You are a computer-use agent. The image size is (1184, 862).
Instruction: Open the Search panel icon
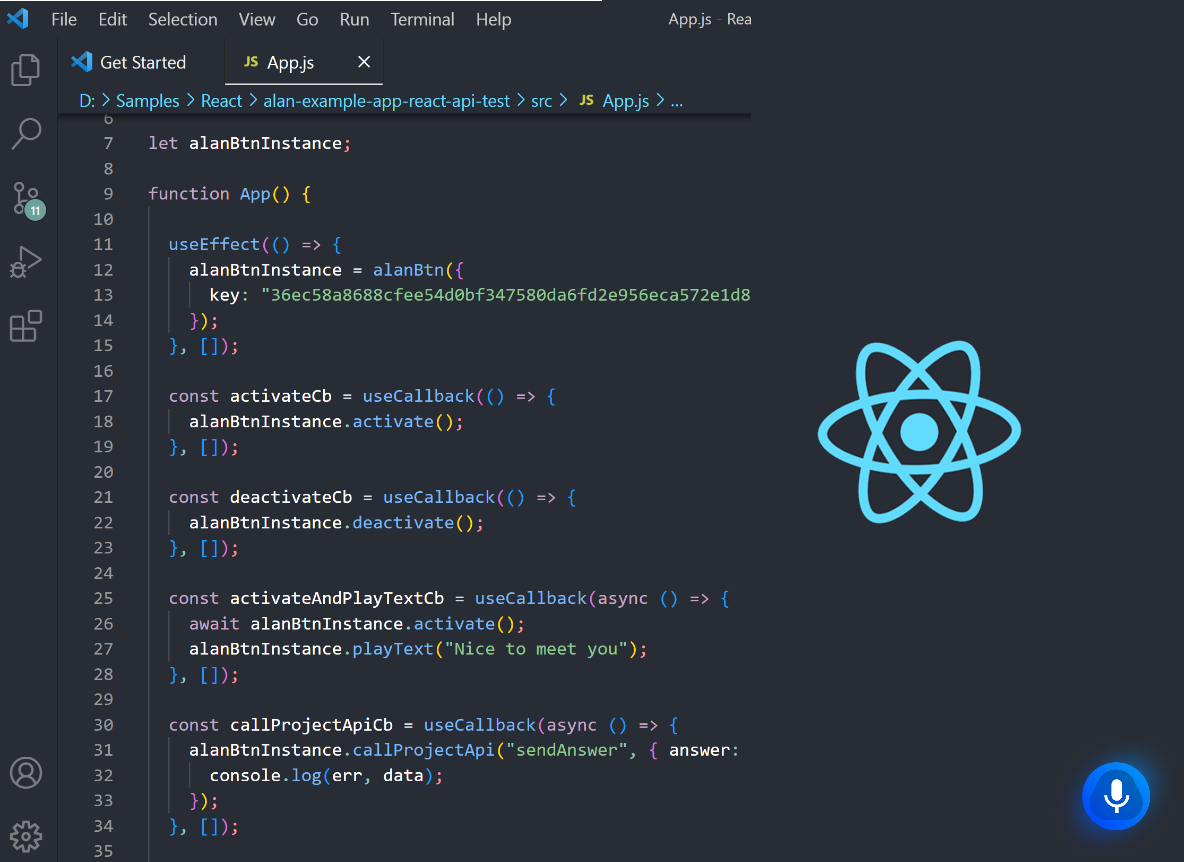(x=26, y=134)
